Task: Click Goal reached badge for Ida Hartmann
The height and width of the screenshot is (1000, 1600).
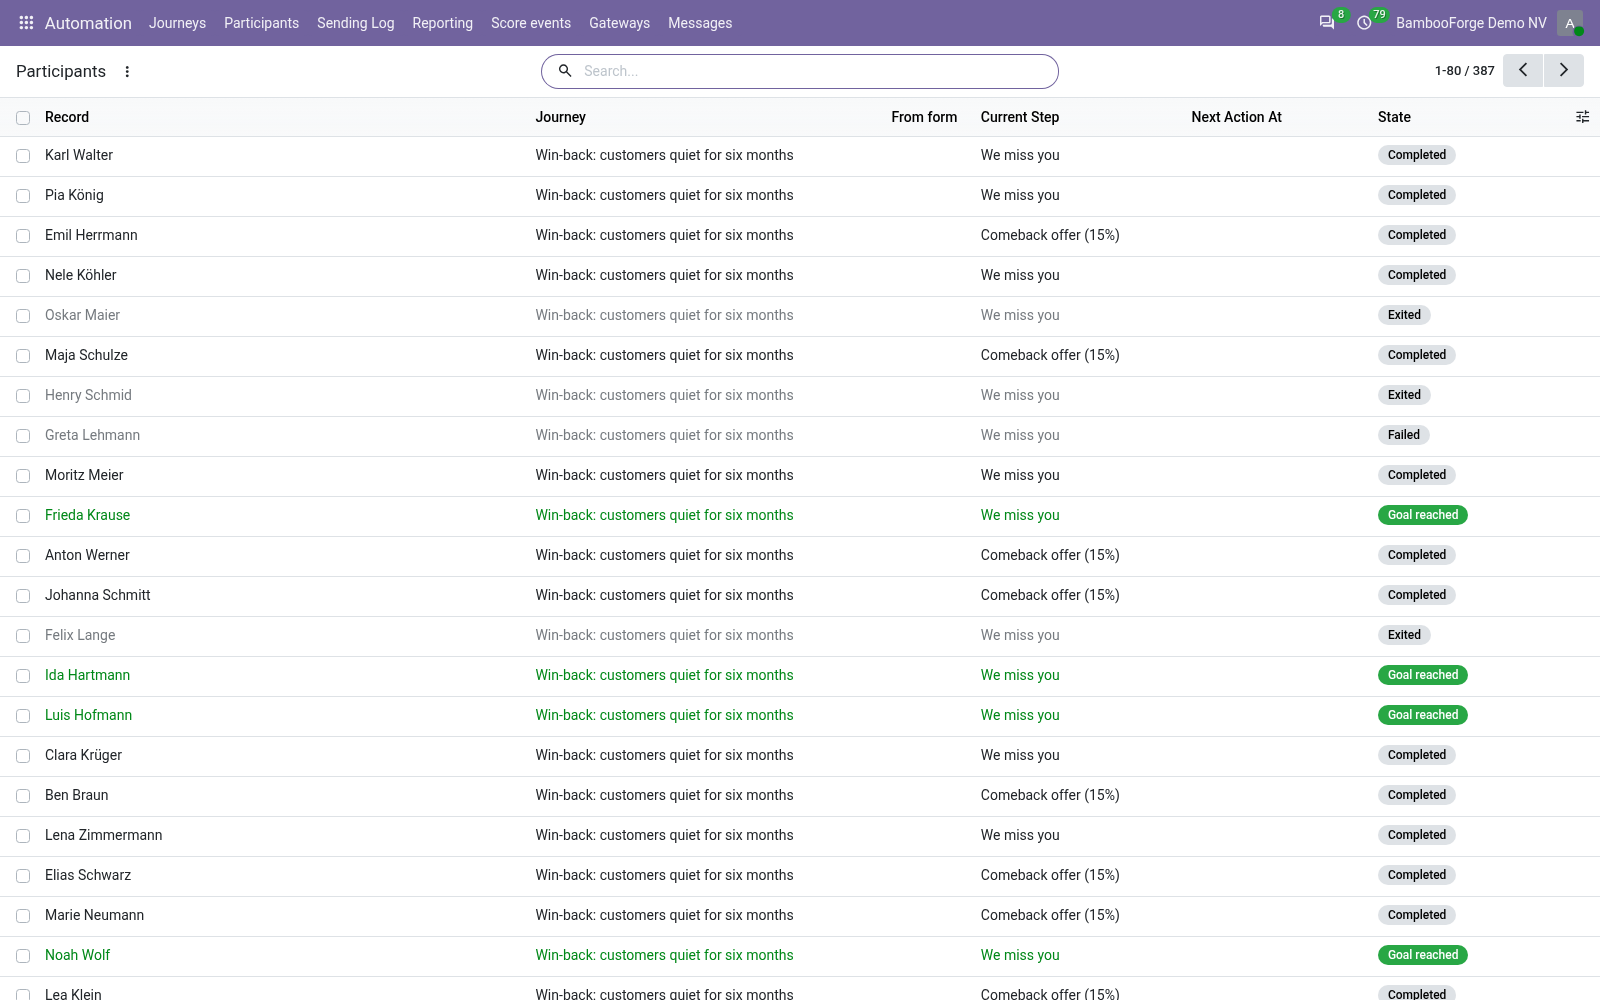Action: point(1422,675)
